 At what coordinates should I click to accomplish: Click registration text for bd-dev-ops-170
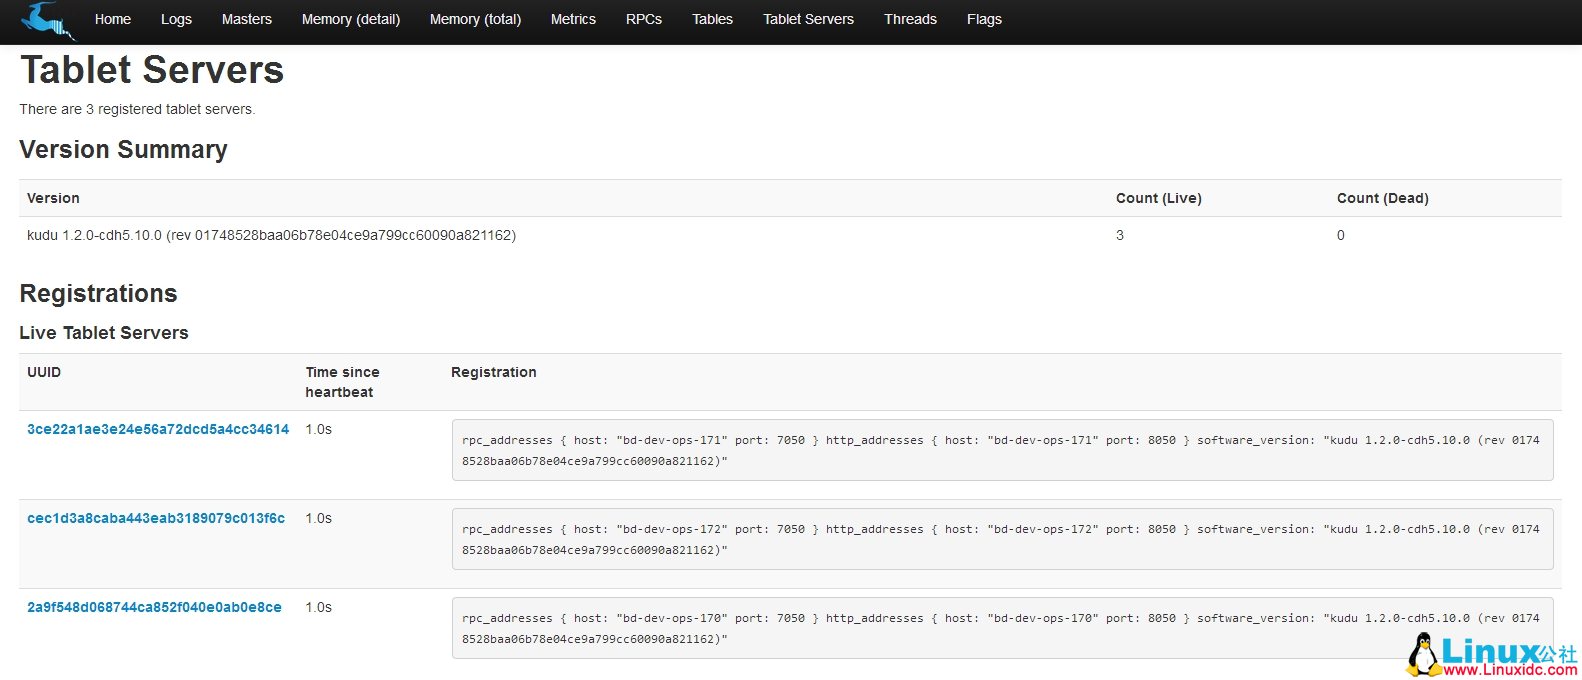point(1001,628)
